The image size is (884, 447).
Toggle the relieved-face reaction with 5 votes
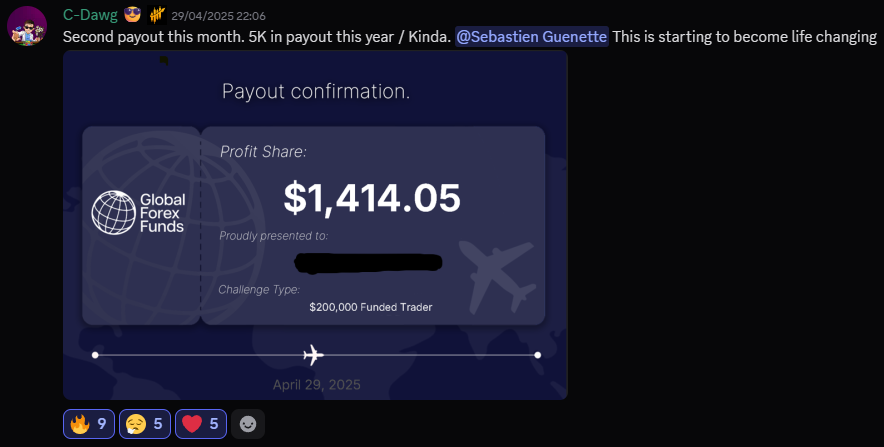pos(144,424)
